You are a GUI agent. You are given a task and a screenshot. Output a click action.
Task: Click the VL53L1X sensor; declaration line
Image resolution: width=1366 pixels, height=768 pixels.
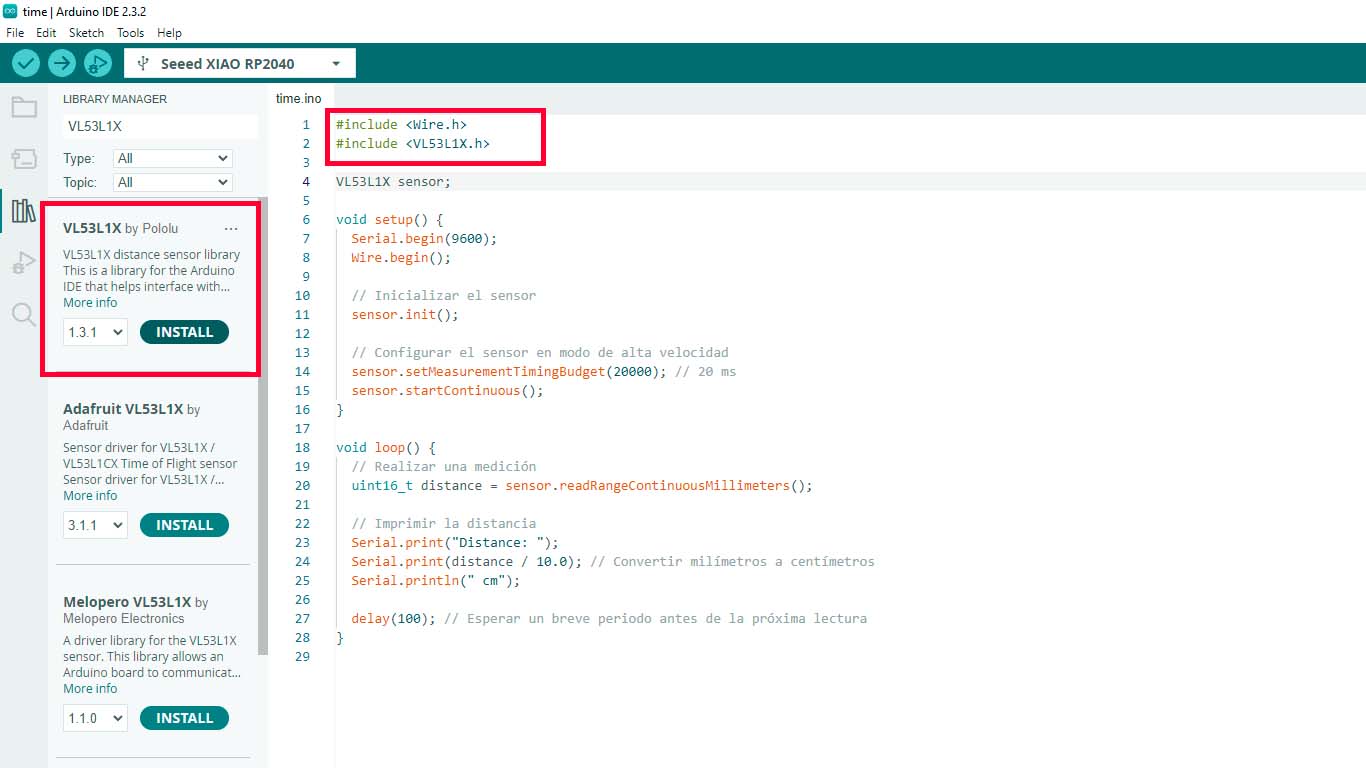point(394,182)
